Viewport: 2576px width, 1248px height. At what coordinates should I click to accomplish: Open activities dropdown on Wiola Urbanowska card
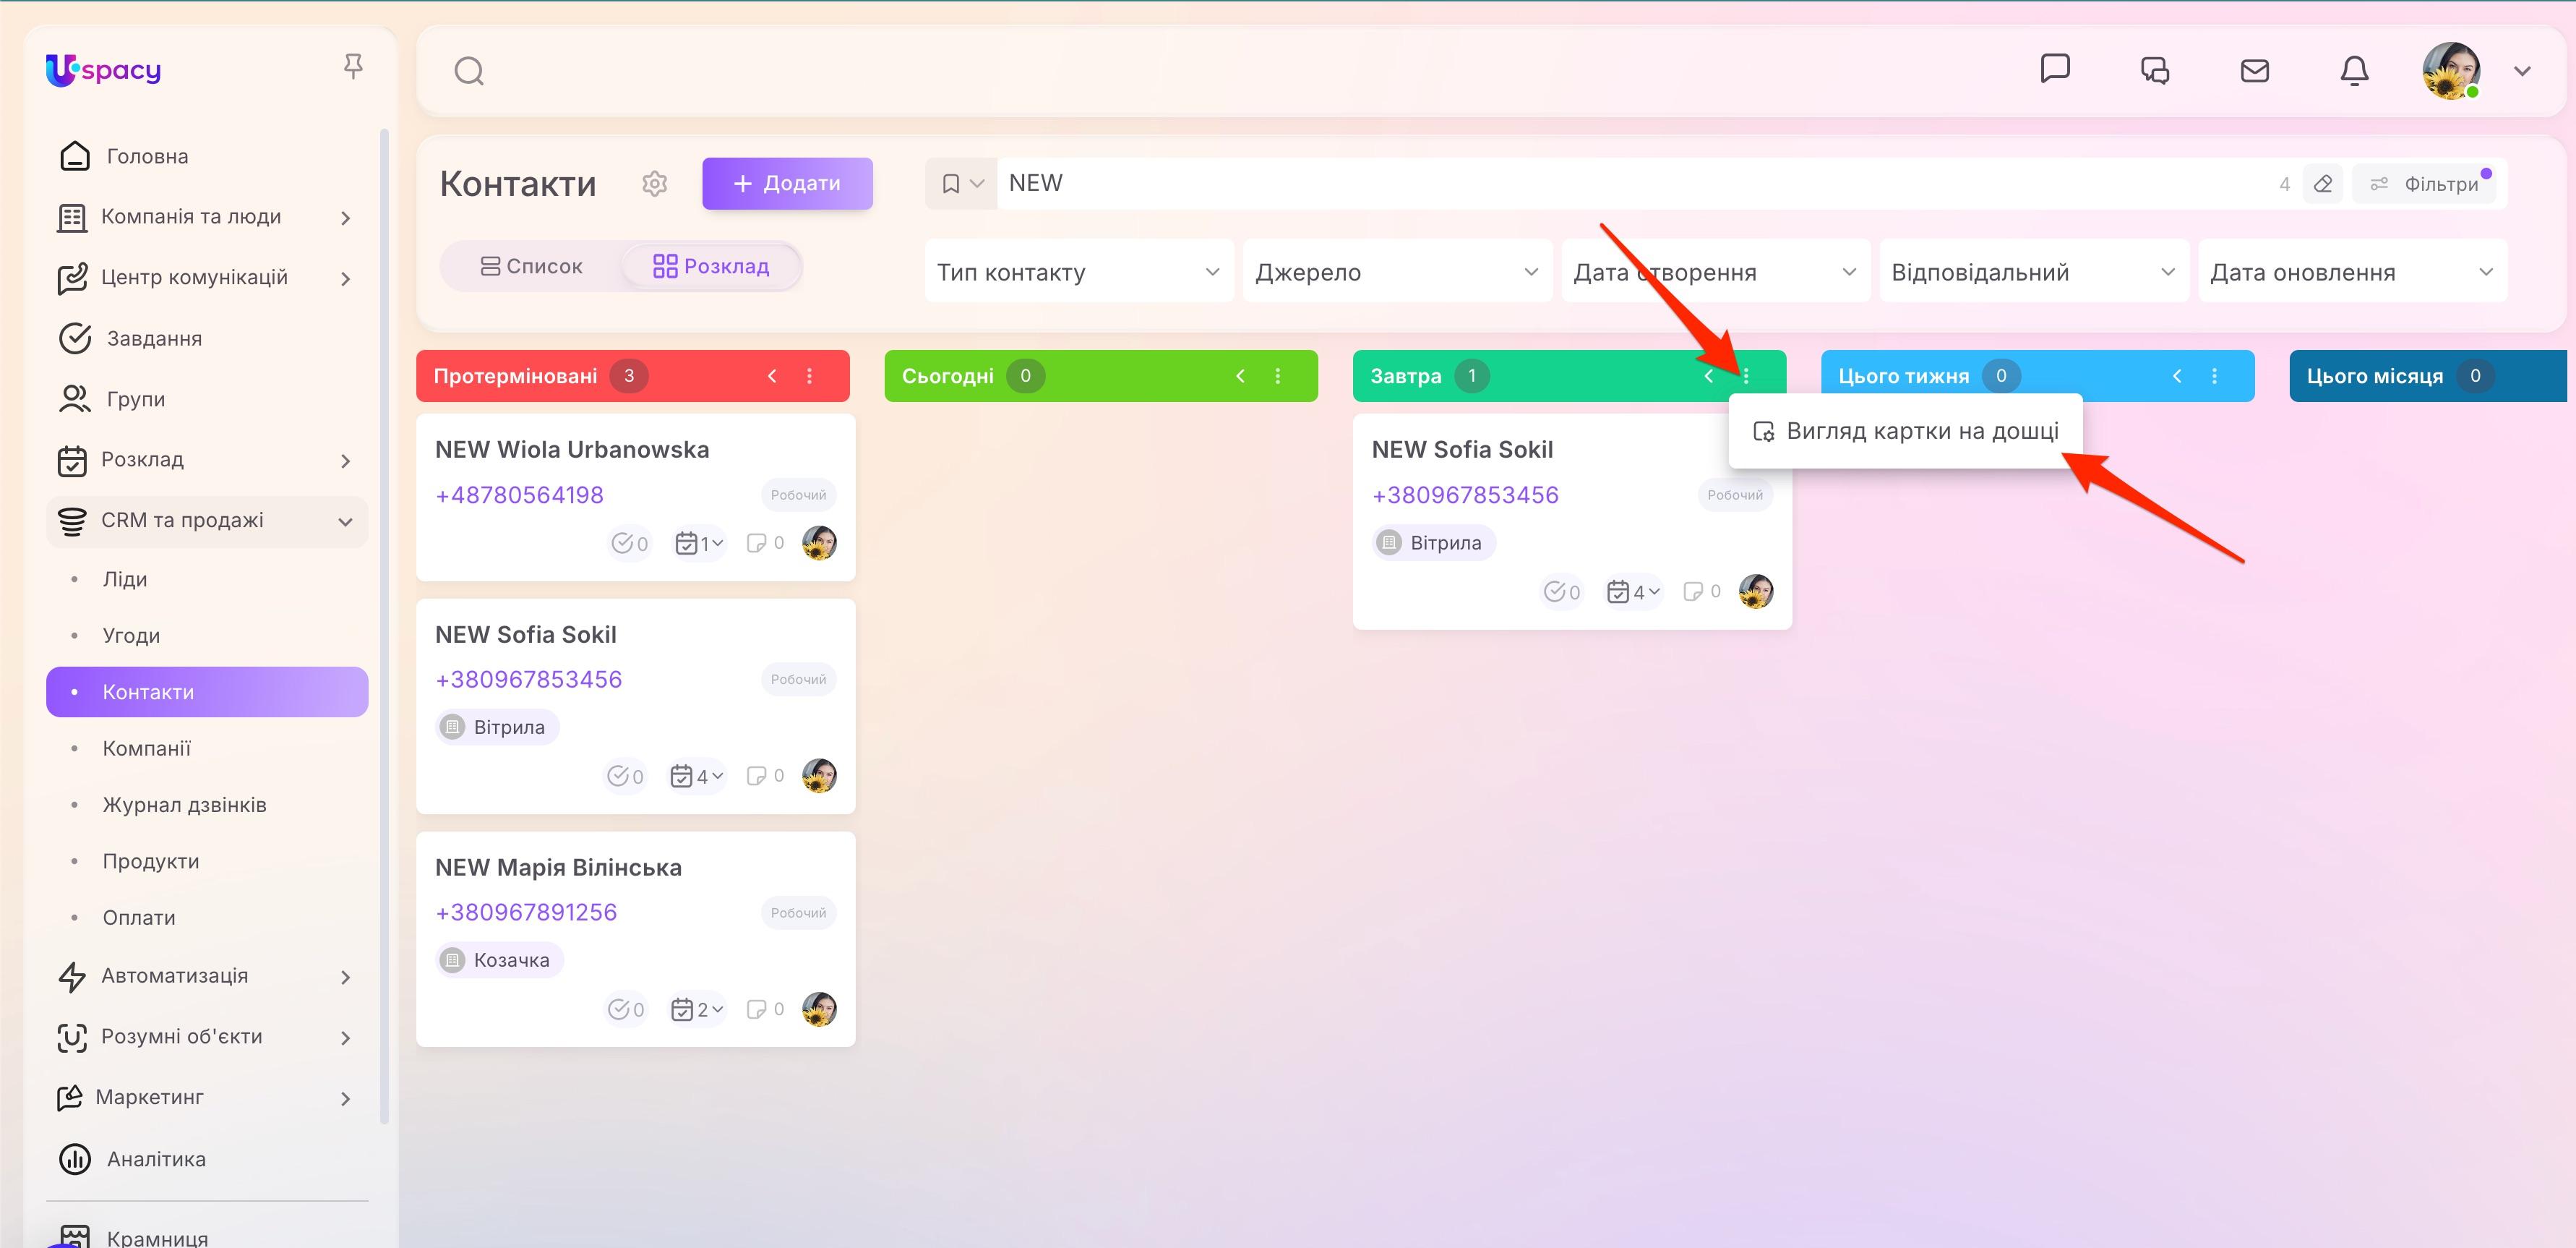698,543
